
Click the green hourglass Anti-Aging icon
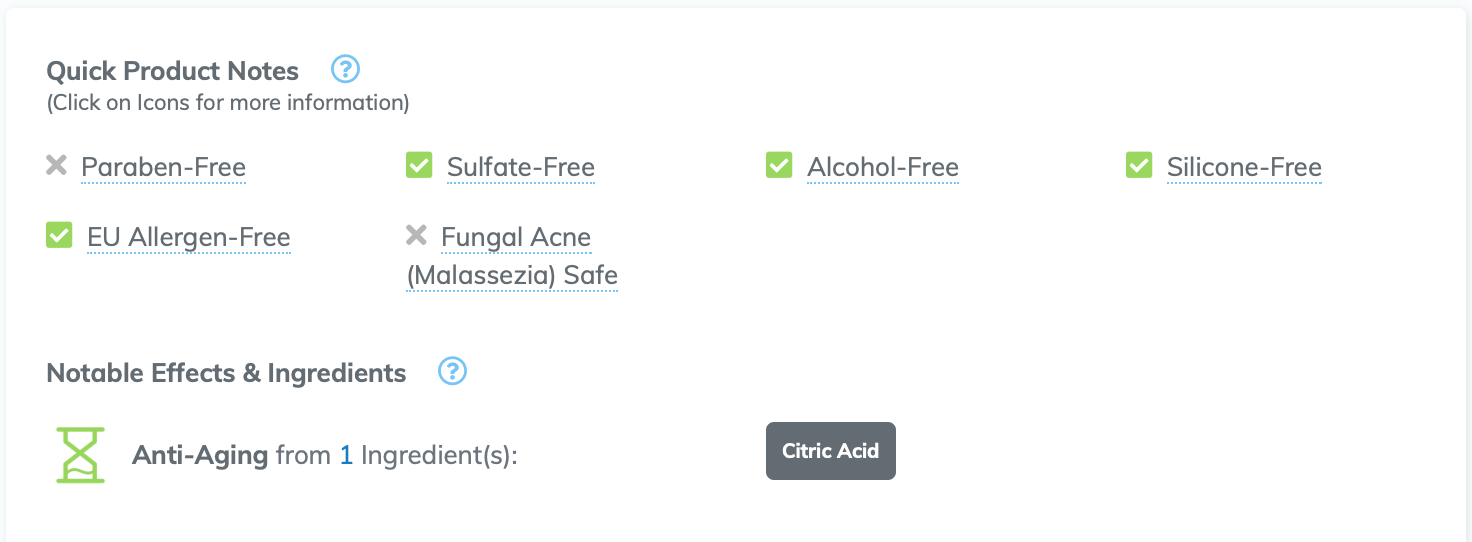point(80,455)
